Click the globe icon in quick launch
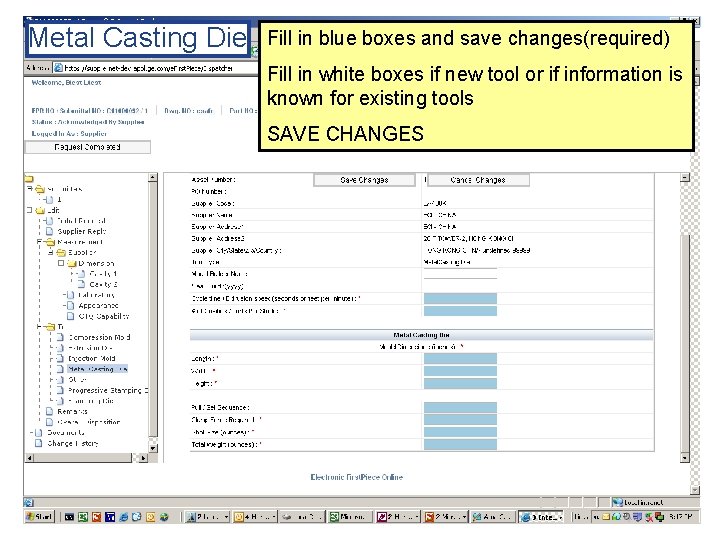This screenshot has height=540, width=720. [x=164, y=517]
